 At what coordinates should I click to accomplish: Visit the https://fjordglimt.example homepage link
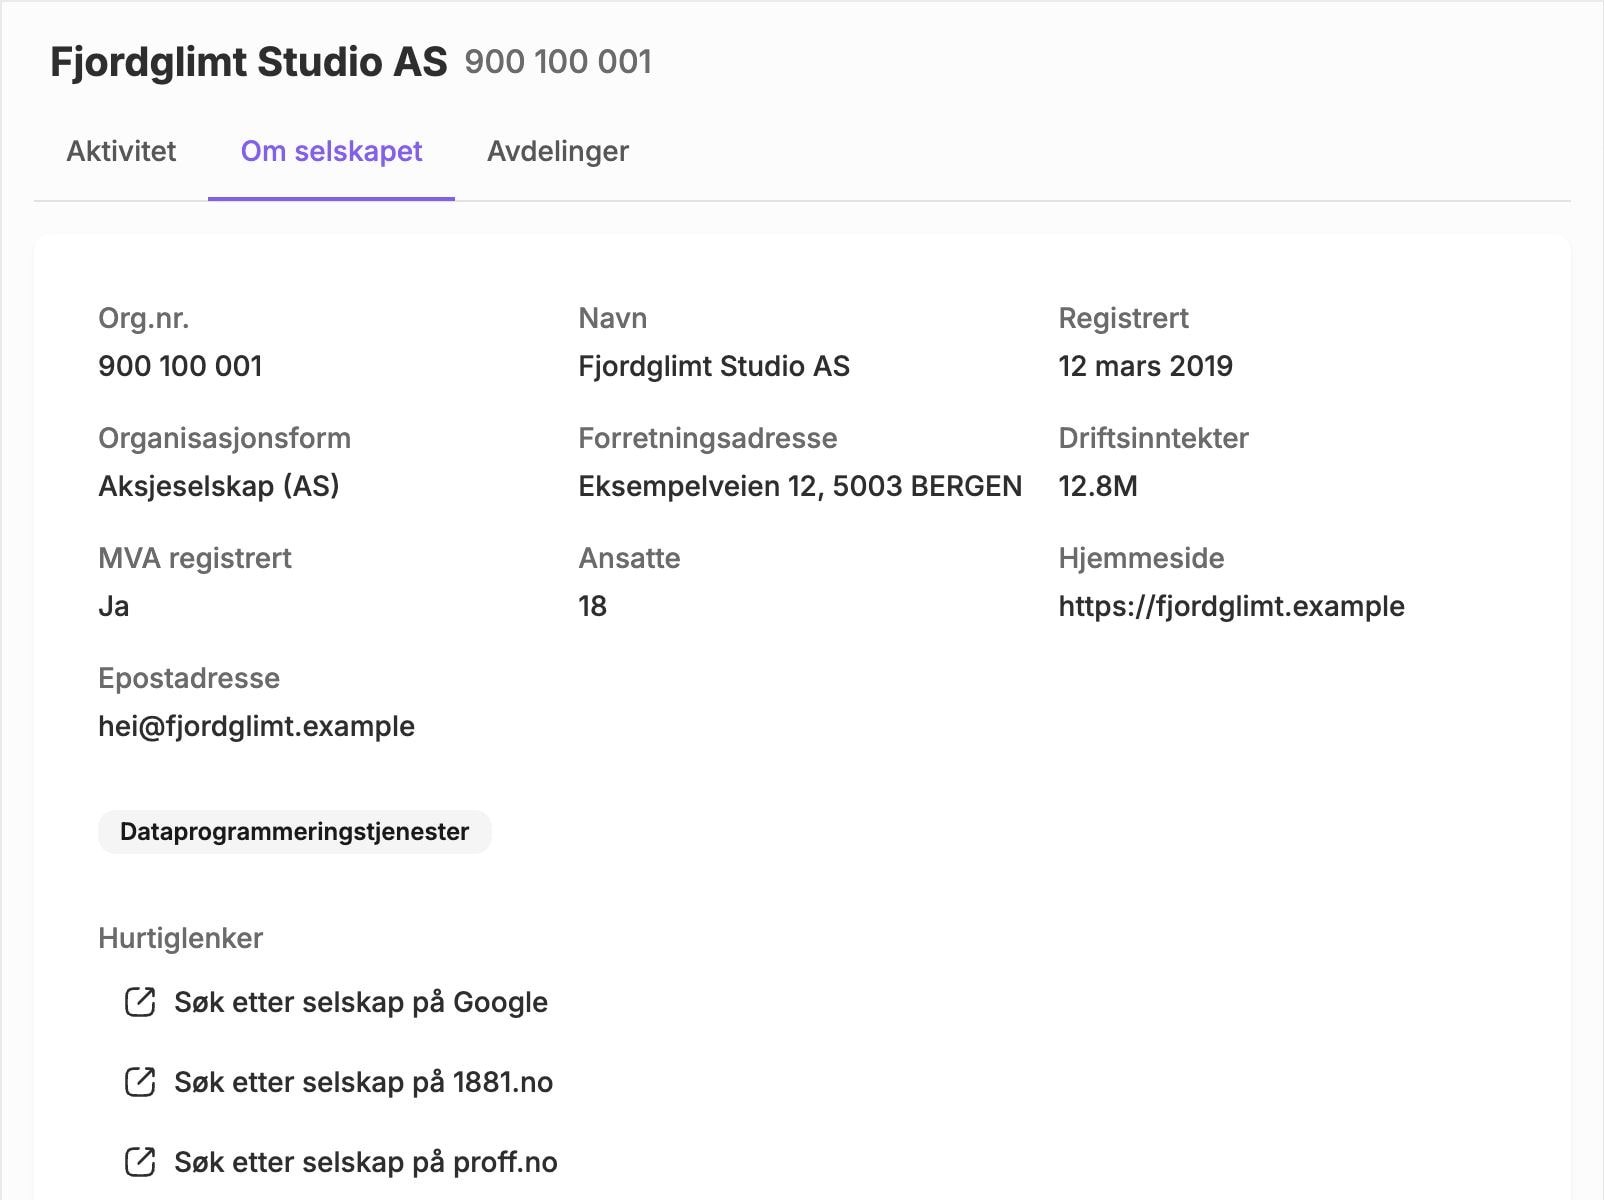click(x=1231, y=606)
